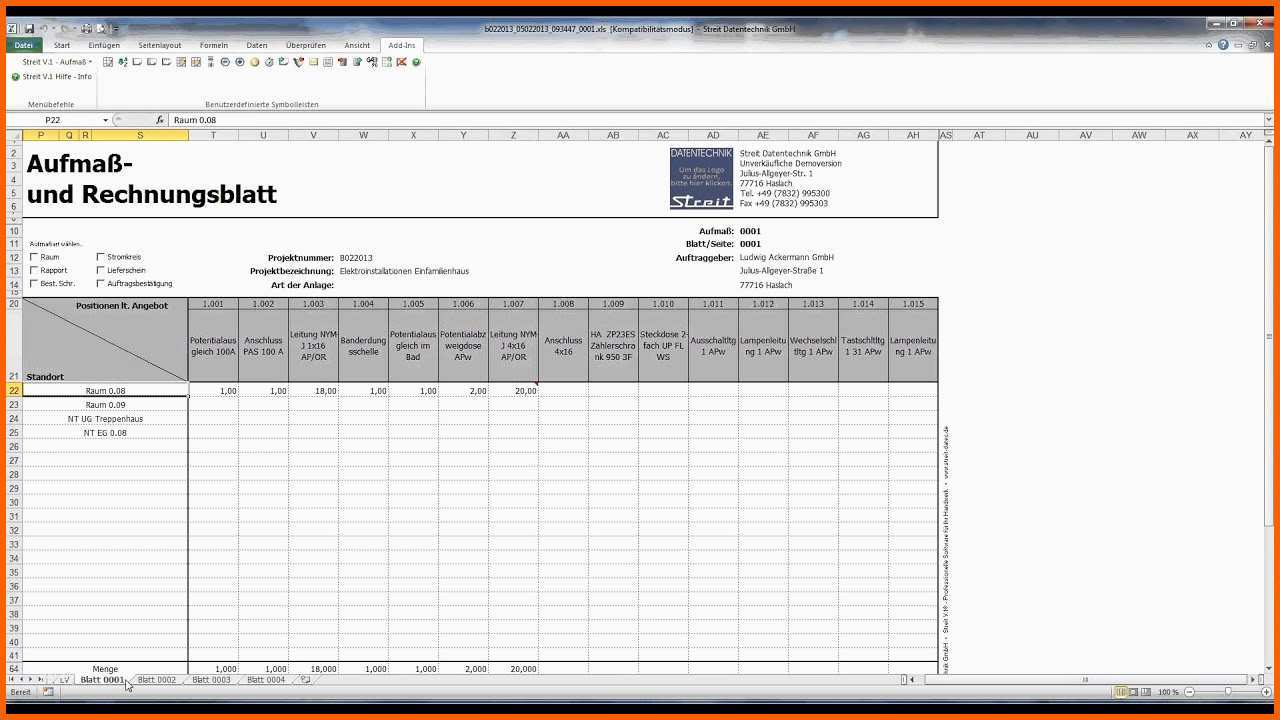Click the first grid icon in custom toolbar

coord(108,62)
